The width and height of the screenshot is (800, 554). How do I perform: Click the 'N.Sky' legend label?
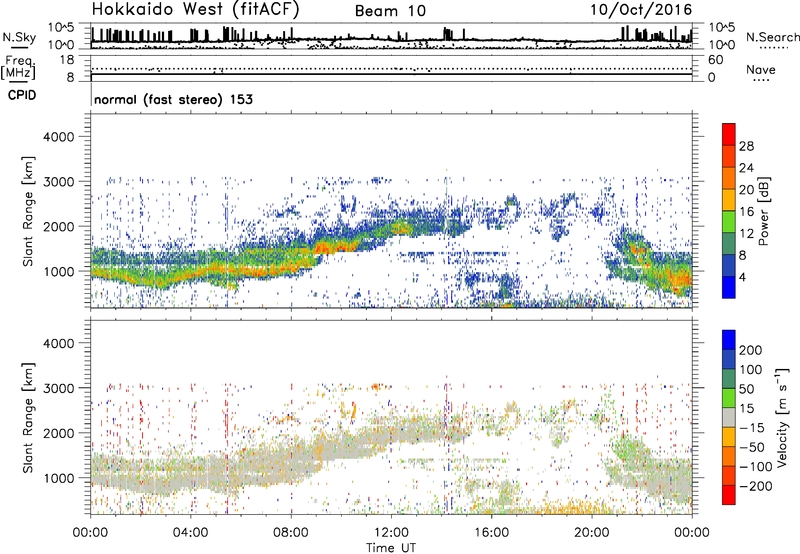19,37
